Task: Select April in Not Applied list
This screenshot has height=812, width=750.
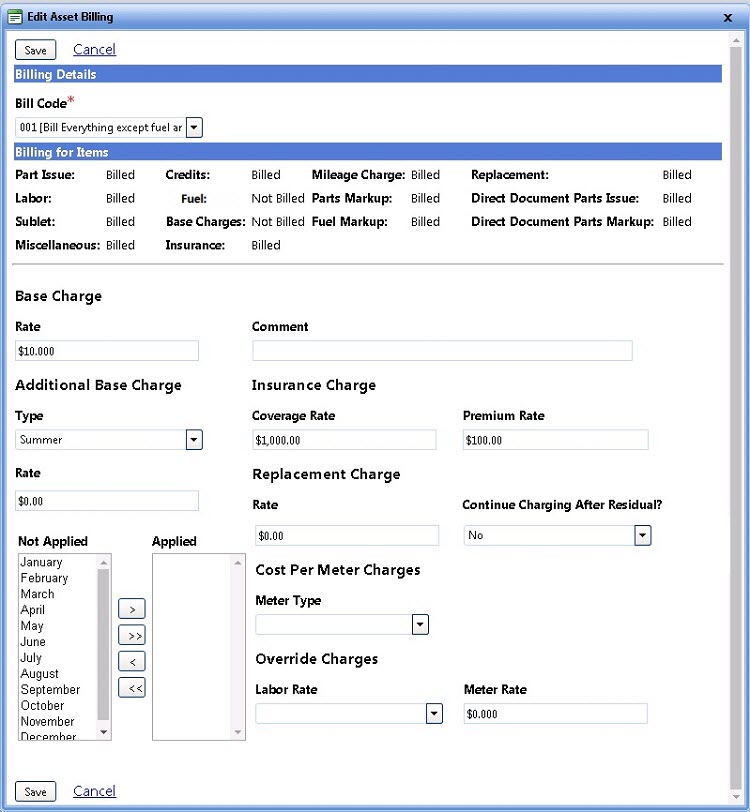Action: pos(33,610)
